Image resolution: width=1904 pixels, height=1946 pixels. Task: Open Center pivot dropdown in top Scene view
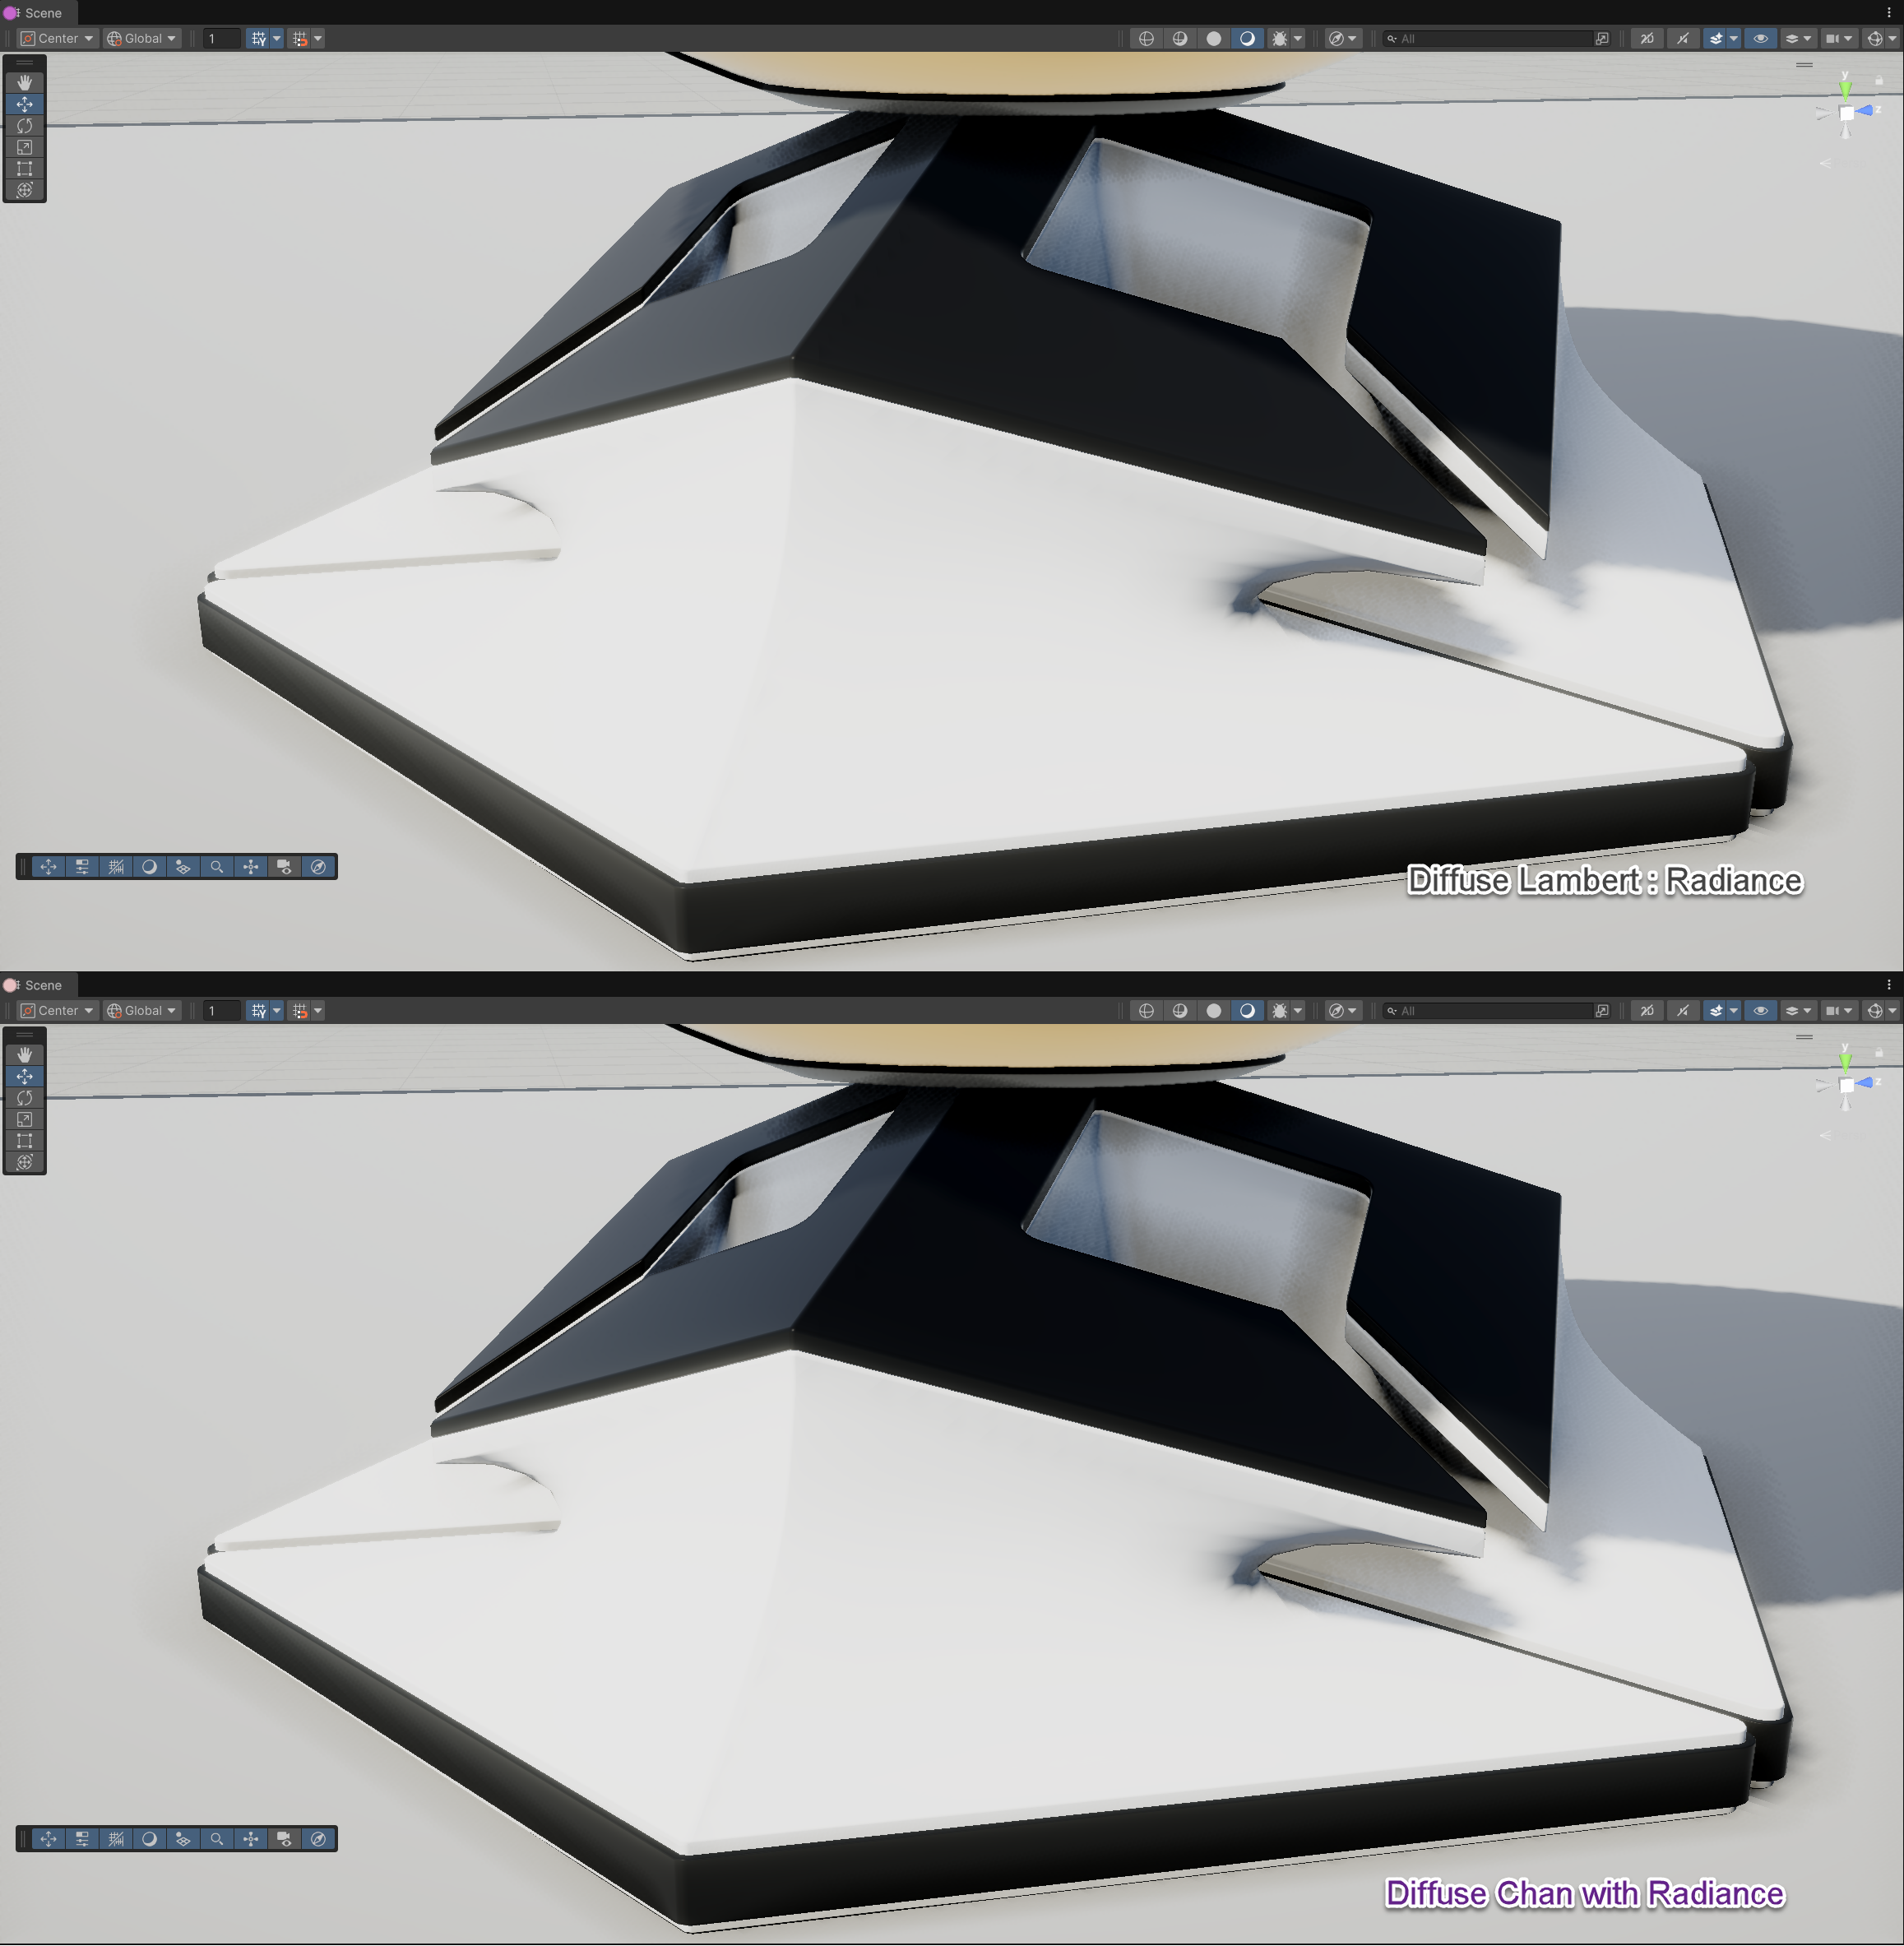(58, 39)
